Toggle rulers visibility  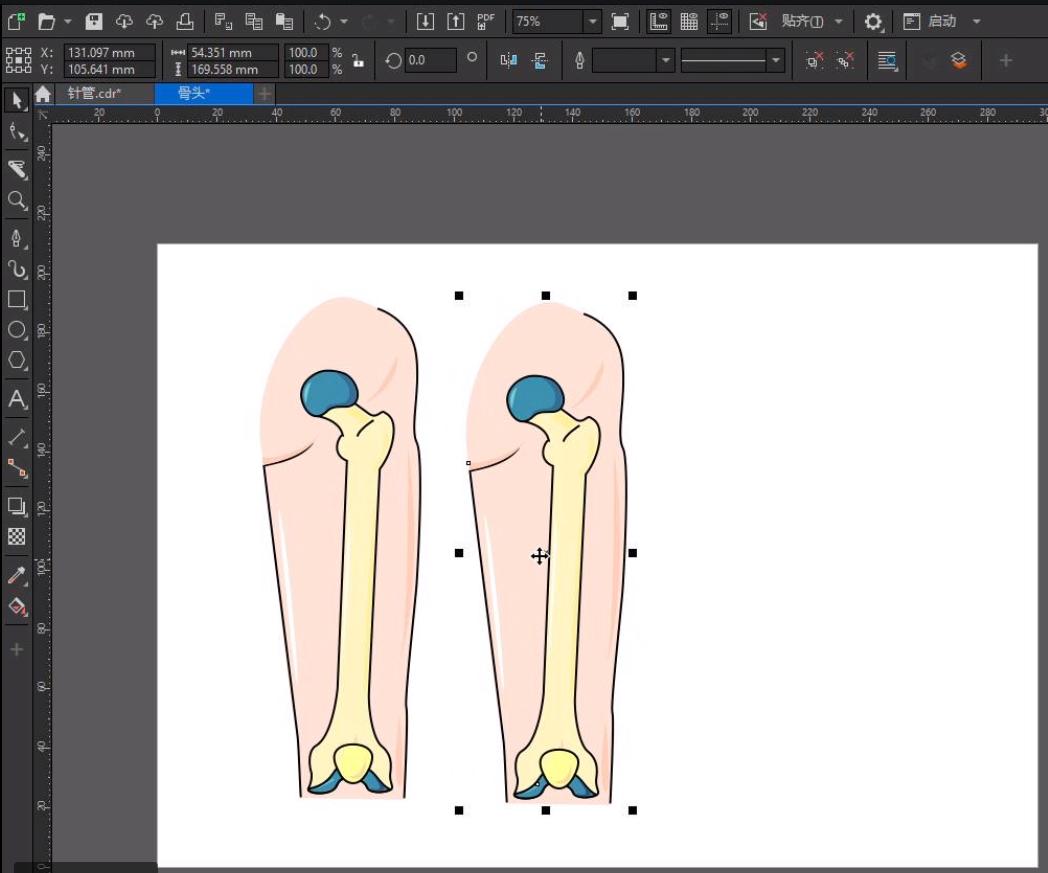coord(659,21)
